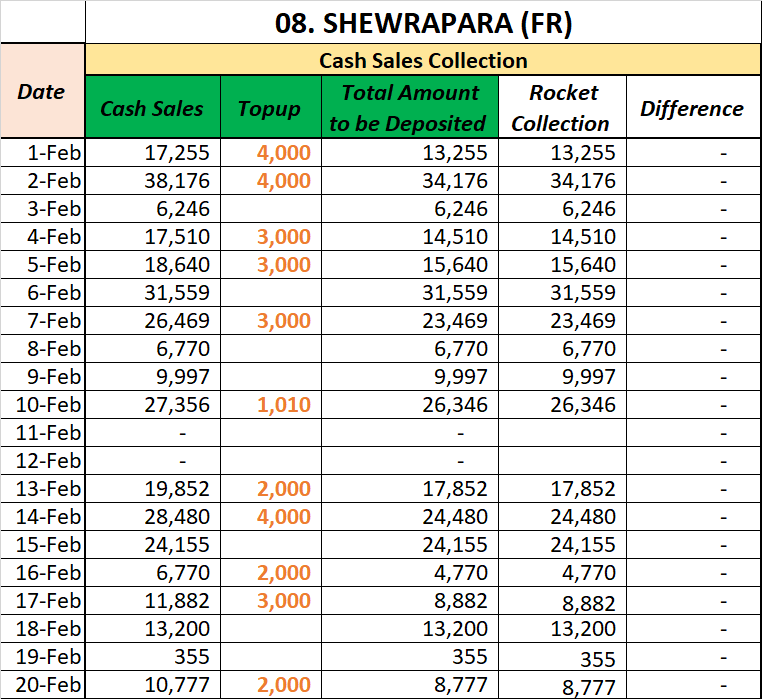
Task: Click the empty Topup cell for 6-Feb
Action: [x=271, y=293]
